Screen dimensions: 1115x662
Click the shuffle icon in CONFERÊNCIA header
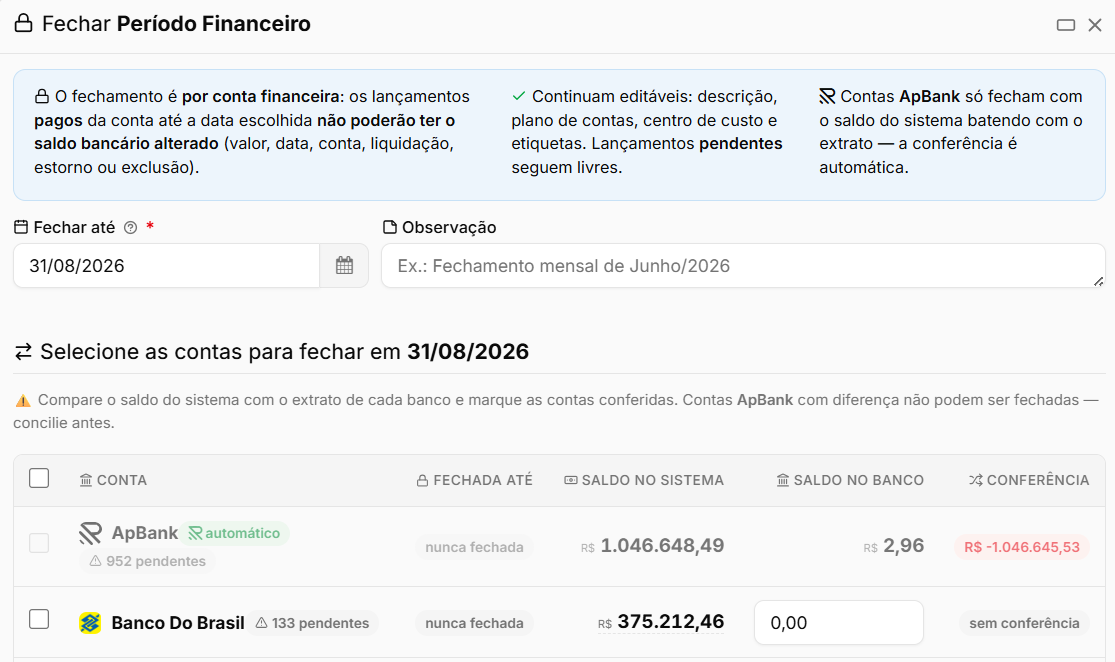[976, 481]
